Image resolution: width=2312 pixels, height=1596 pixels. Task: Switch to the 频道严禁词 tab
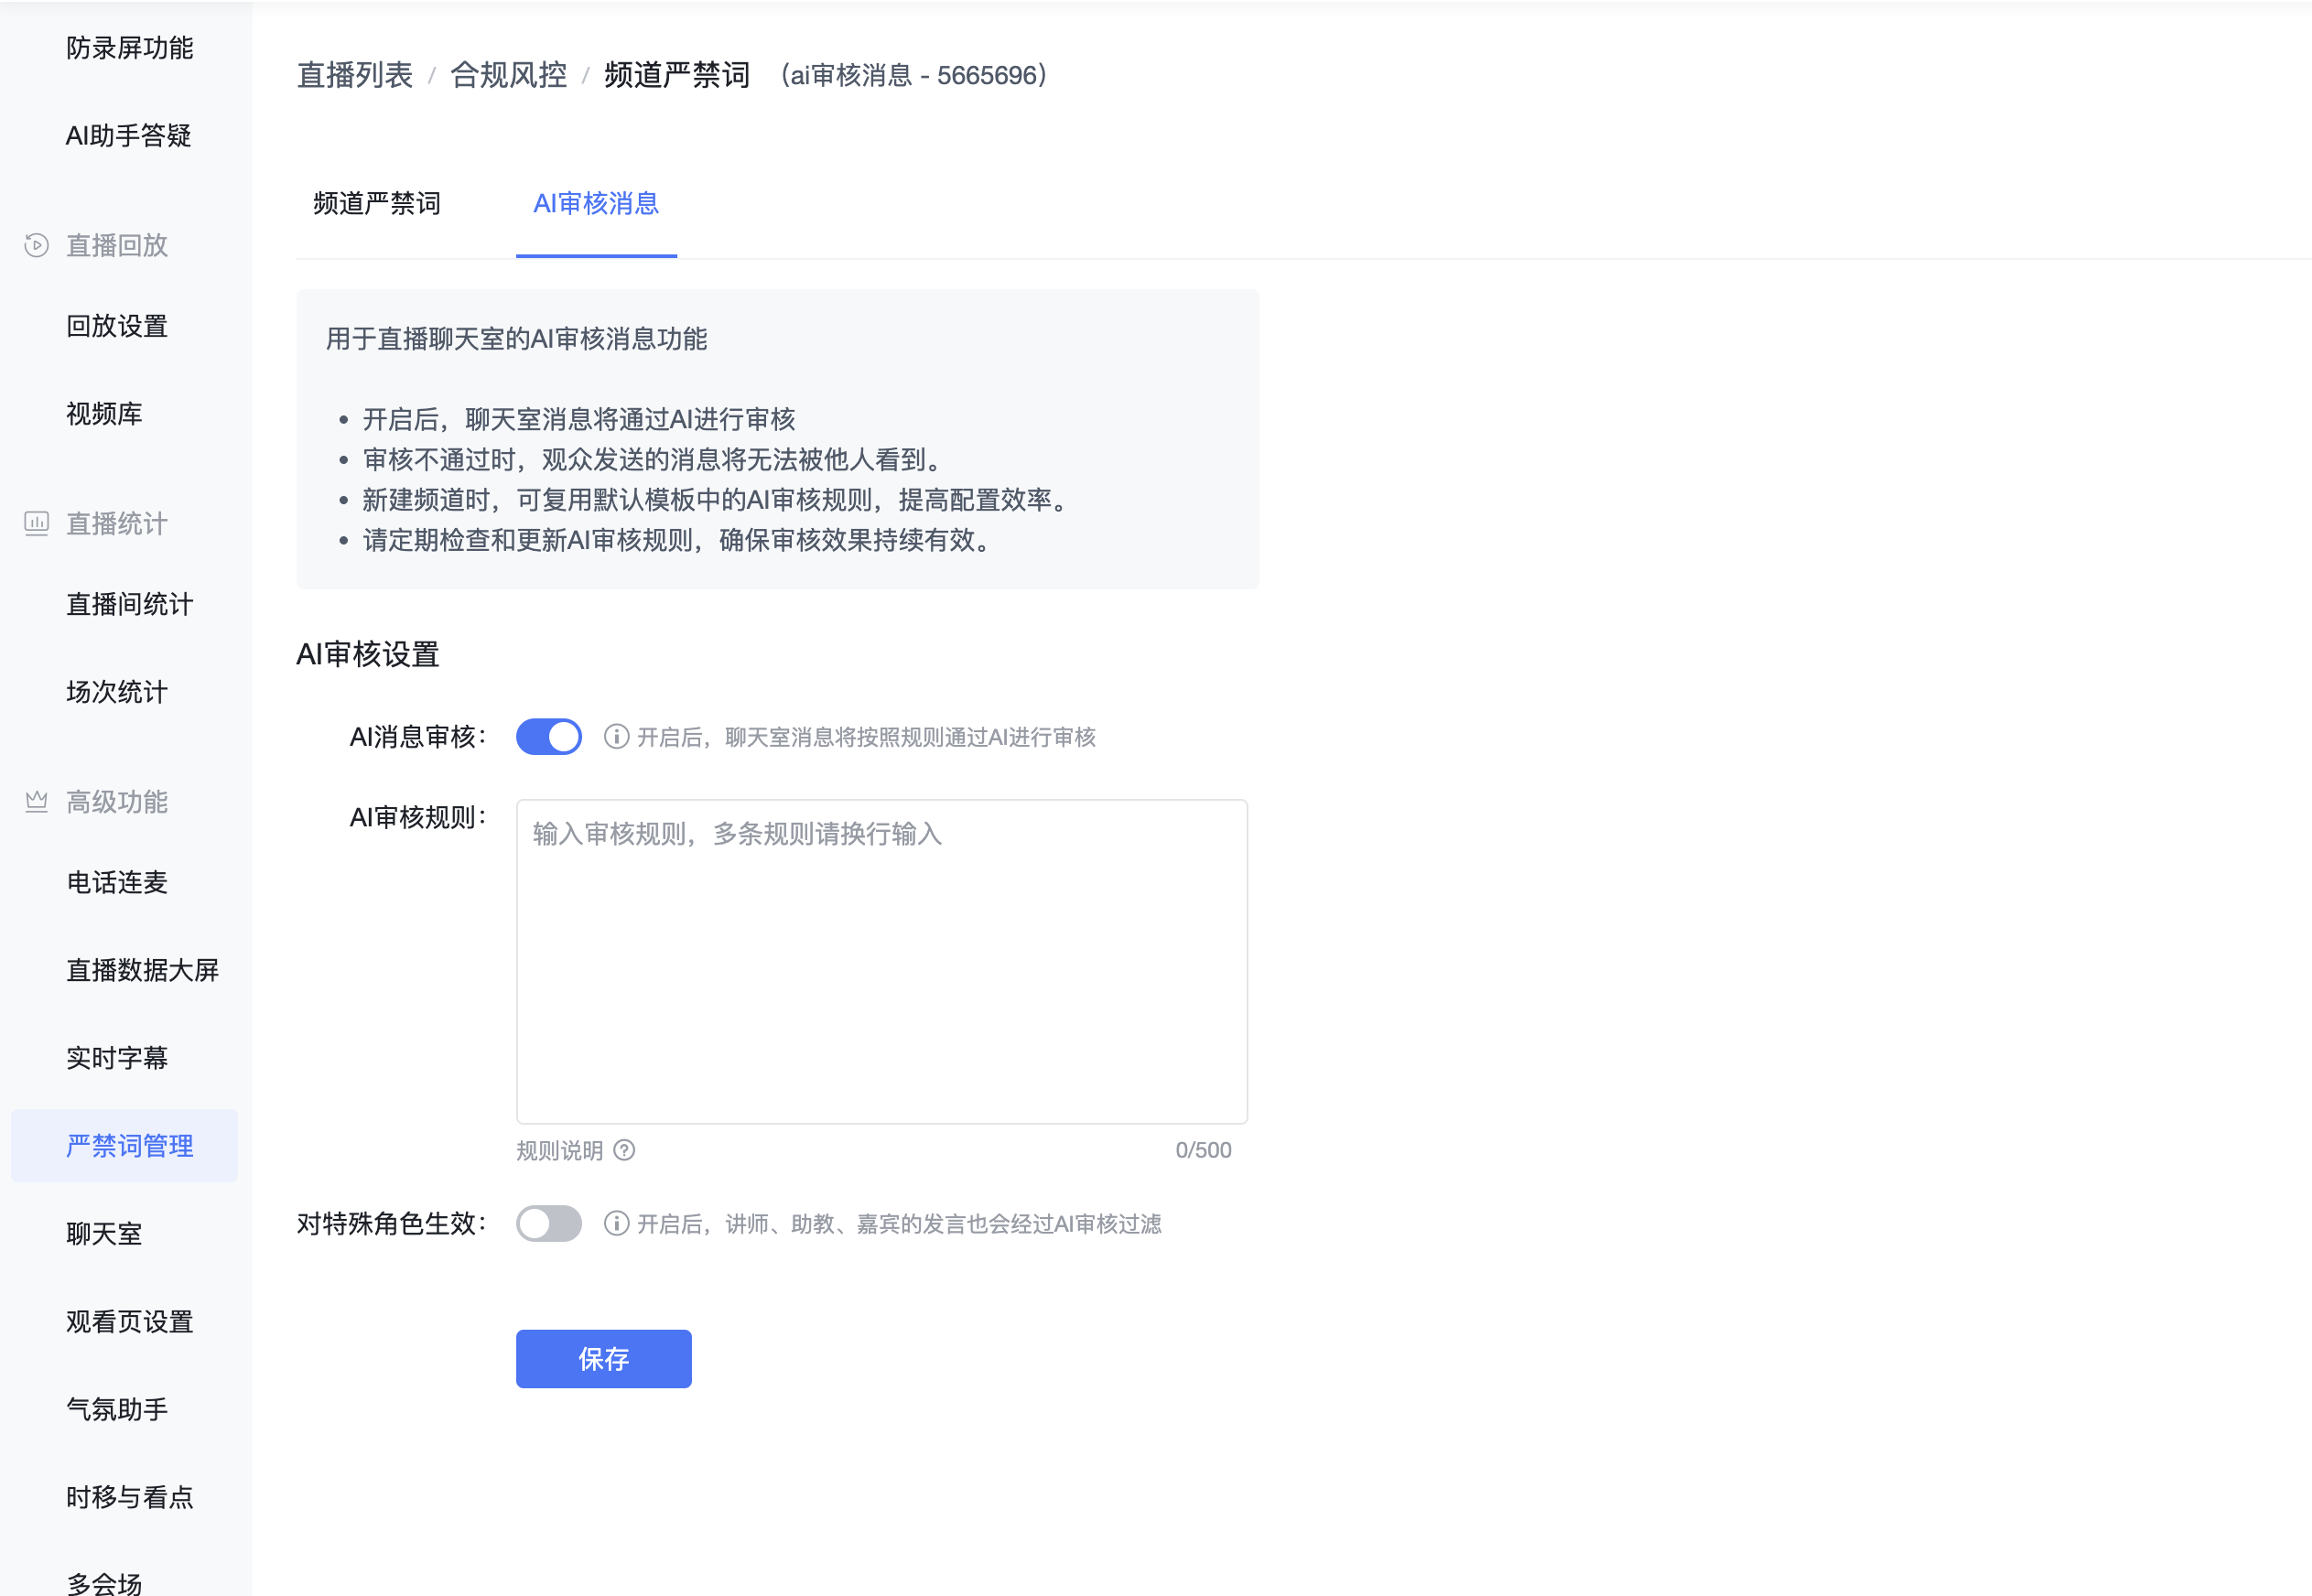(x=377, y=204)
